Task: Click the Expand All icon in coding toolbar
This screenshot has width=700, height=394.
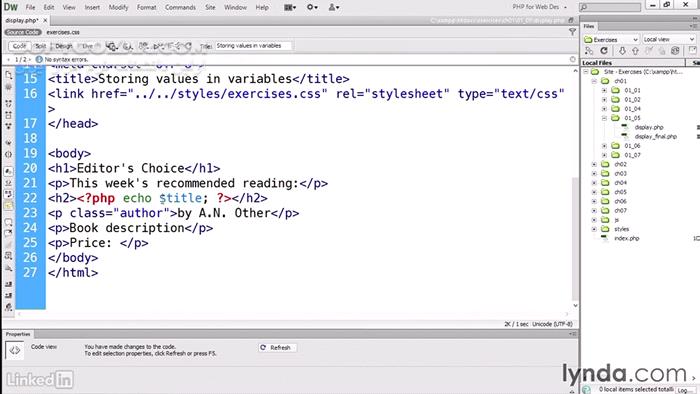Action: pyautogui.click(x=8, y=126)
